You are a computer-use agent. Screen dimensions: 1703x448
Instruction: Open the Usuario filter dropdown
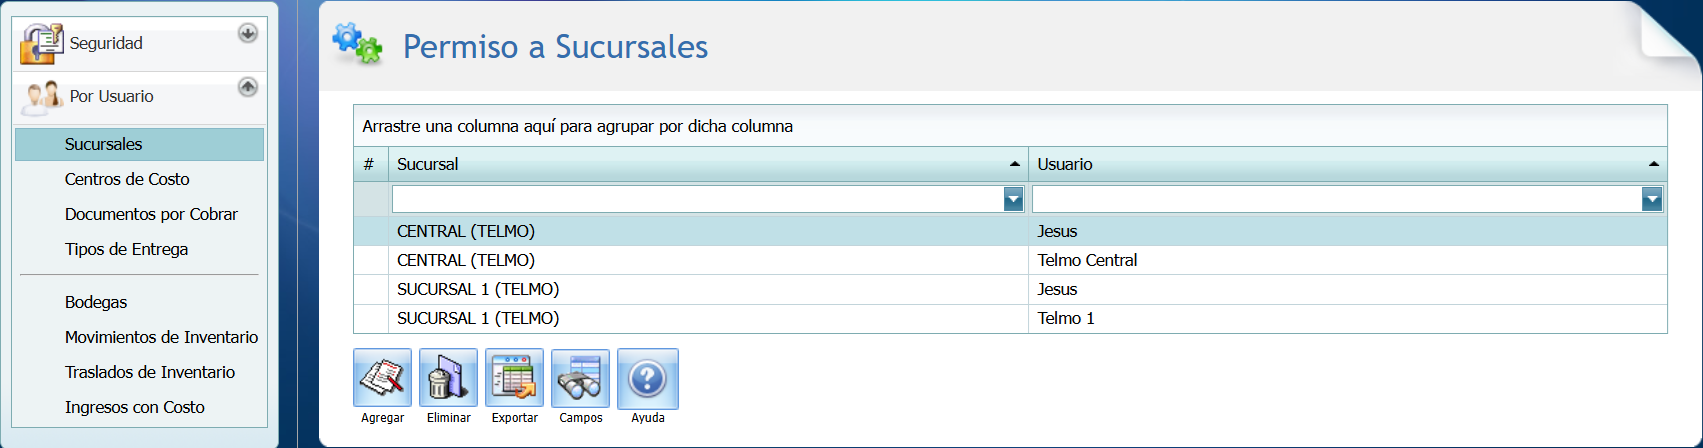click(1651, 200)
